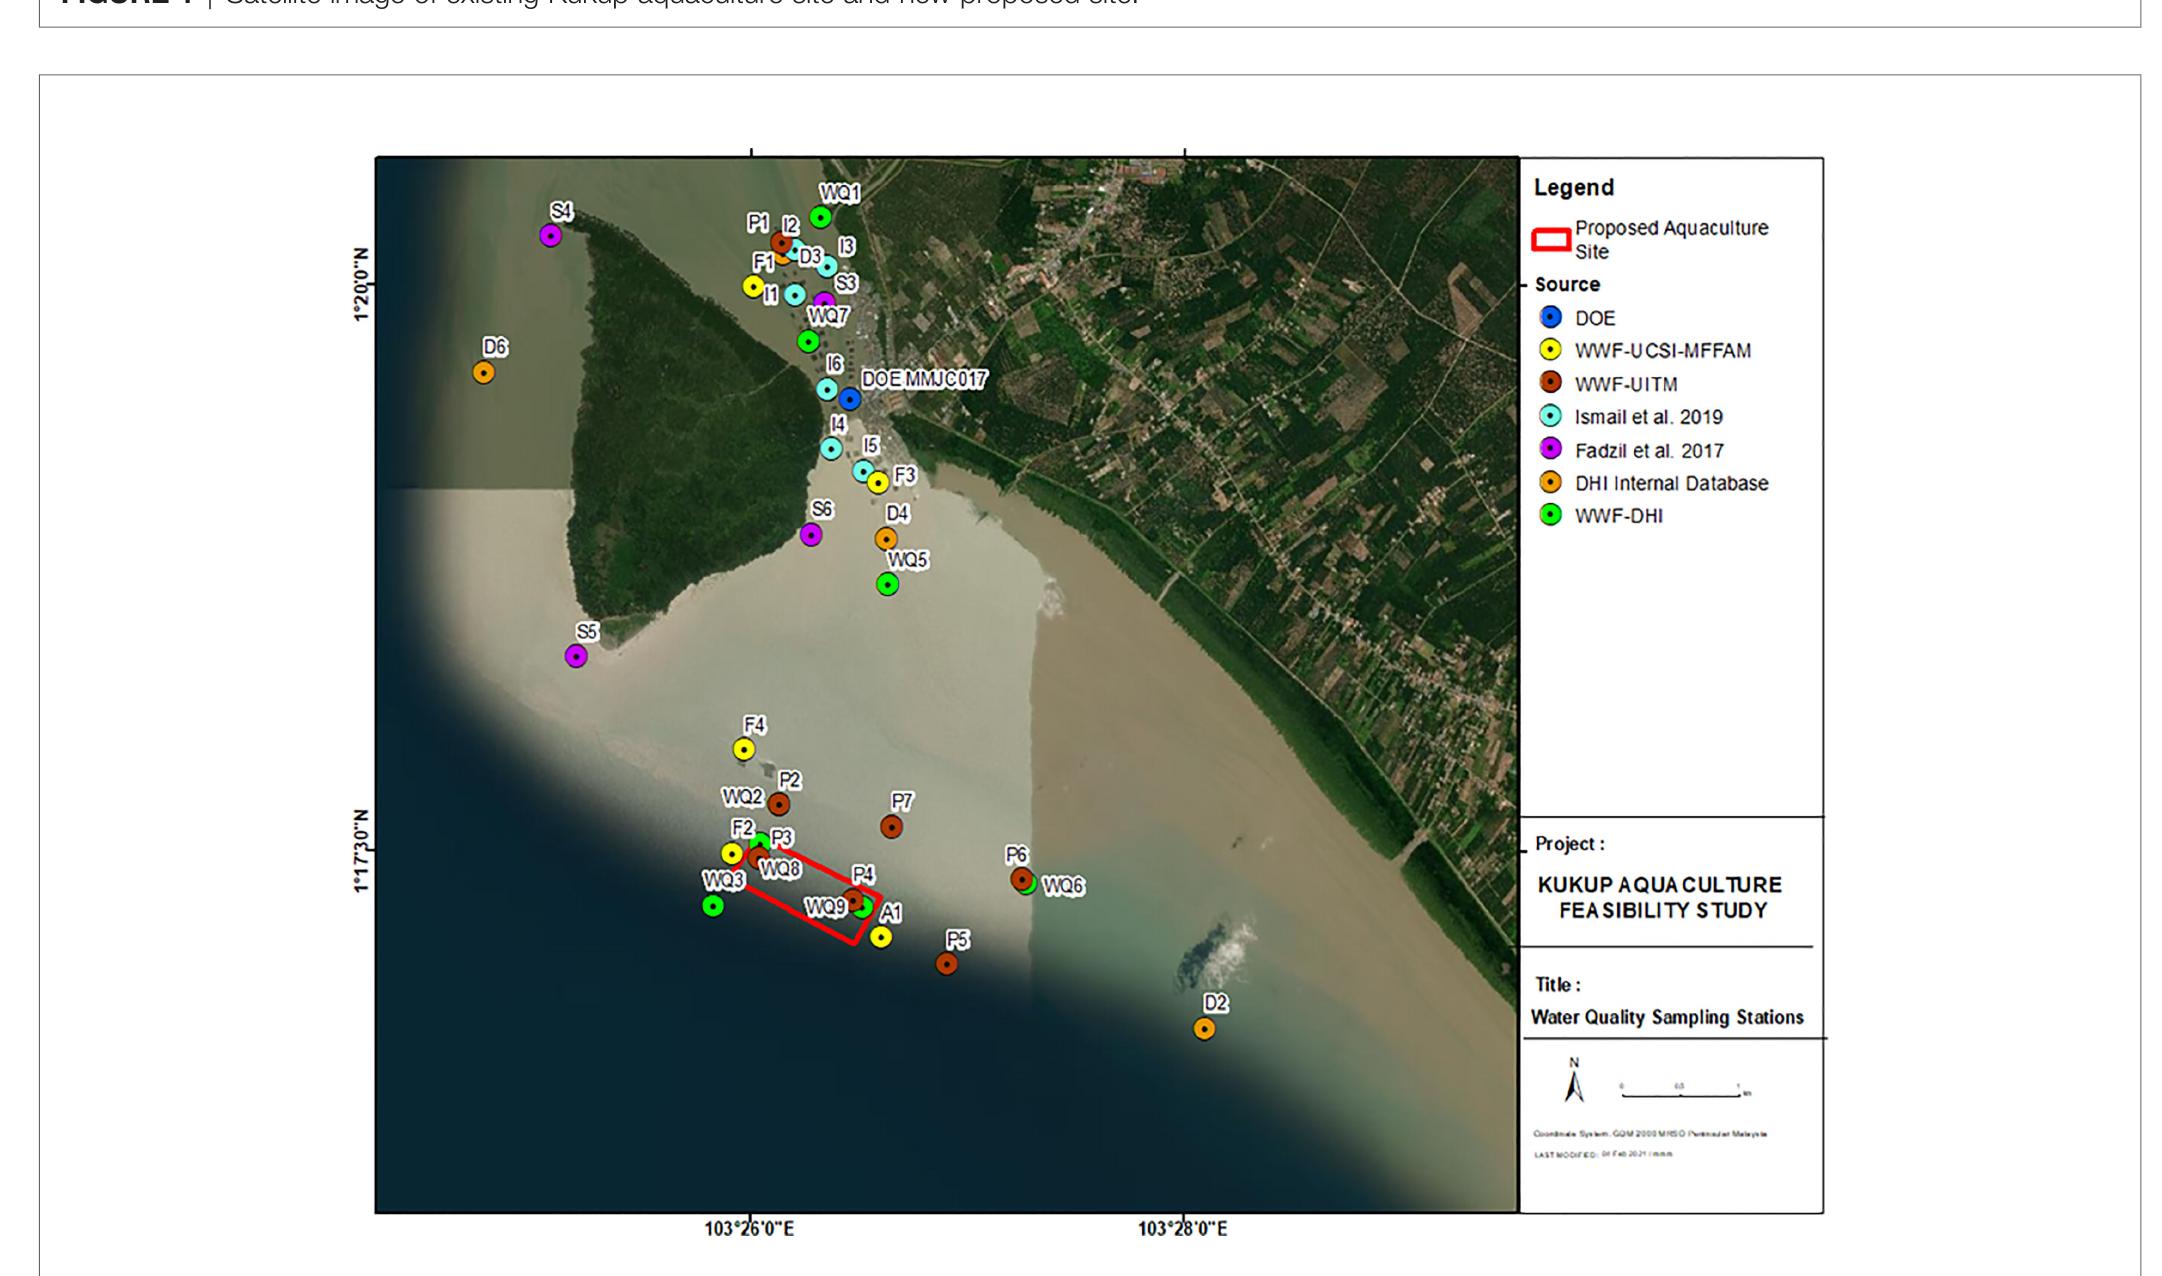Screen dimensions: 2162x1276
Task: Select the DOE MMJC017 station marker
Action: coord(851,397)
